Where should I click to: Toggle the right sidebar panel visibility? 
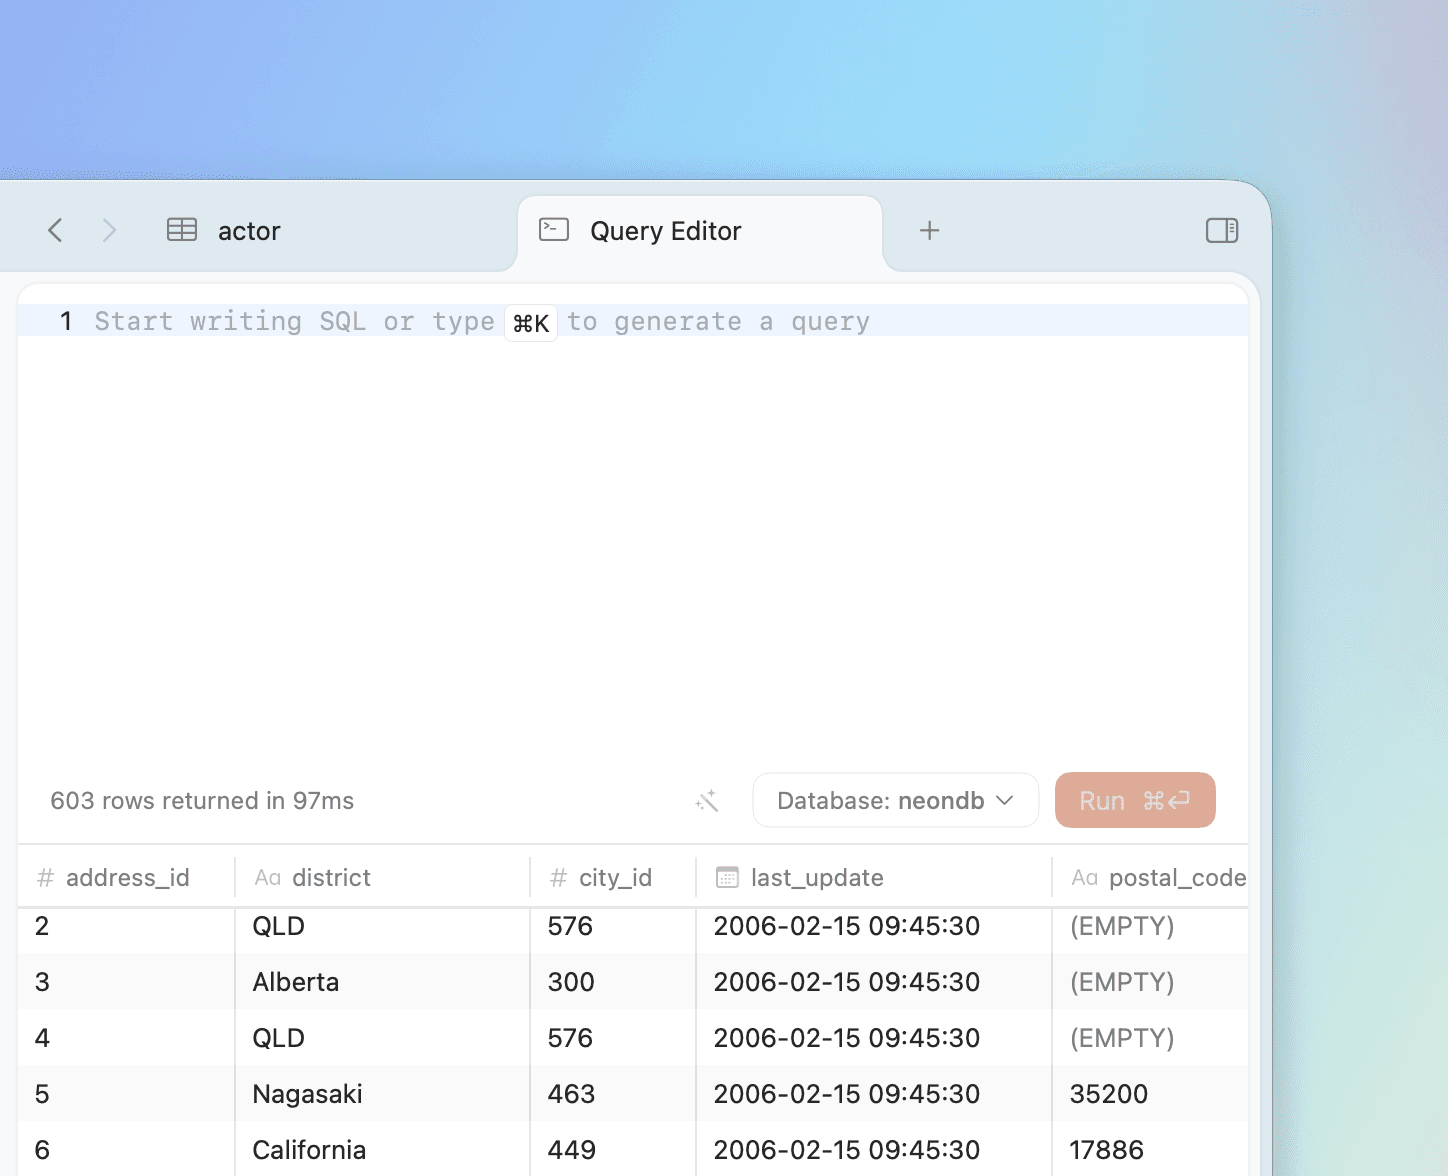click(1221, 230)
